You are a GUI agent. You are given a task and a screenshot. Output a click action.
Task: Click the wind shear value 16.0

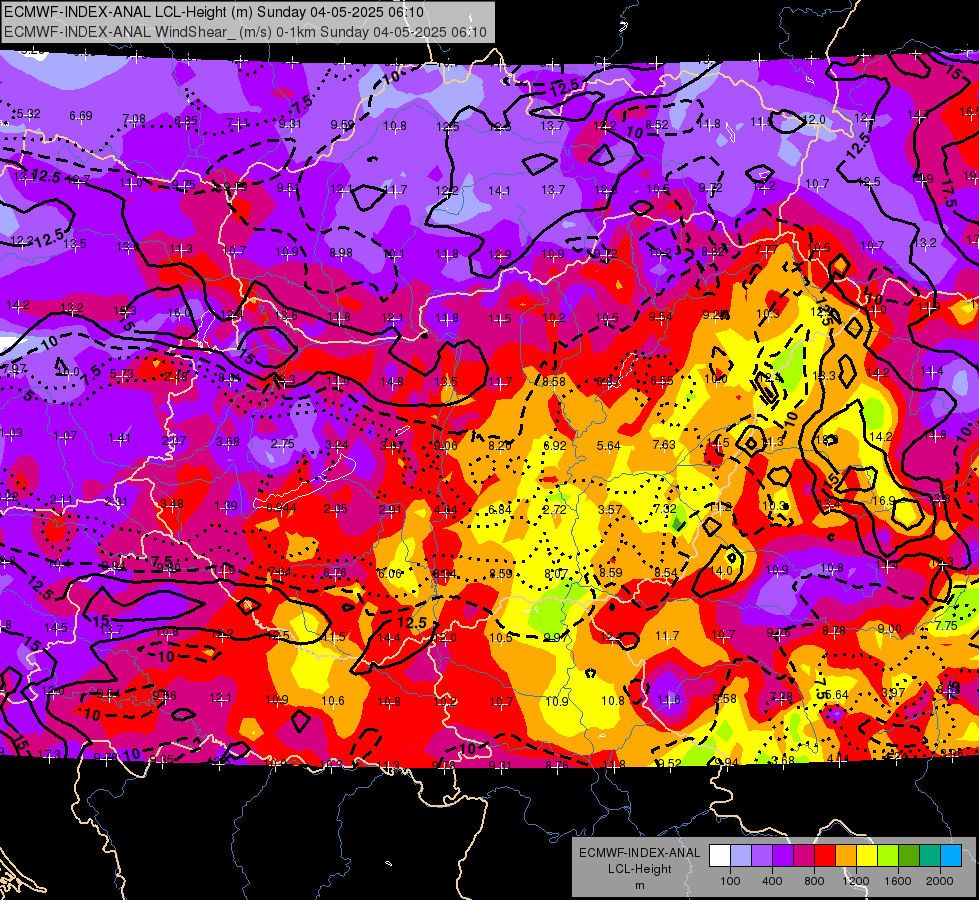179,313
